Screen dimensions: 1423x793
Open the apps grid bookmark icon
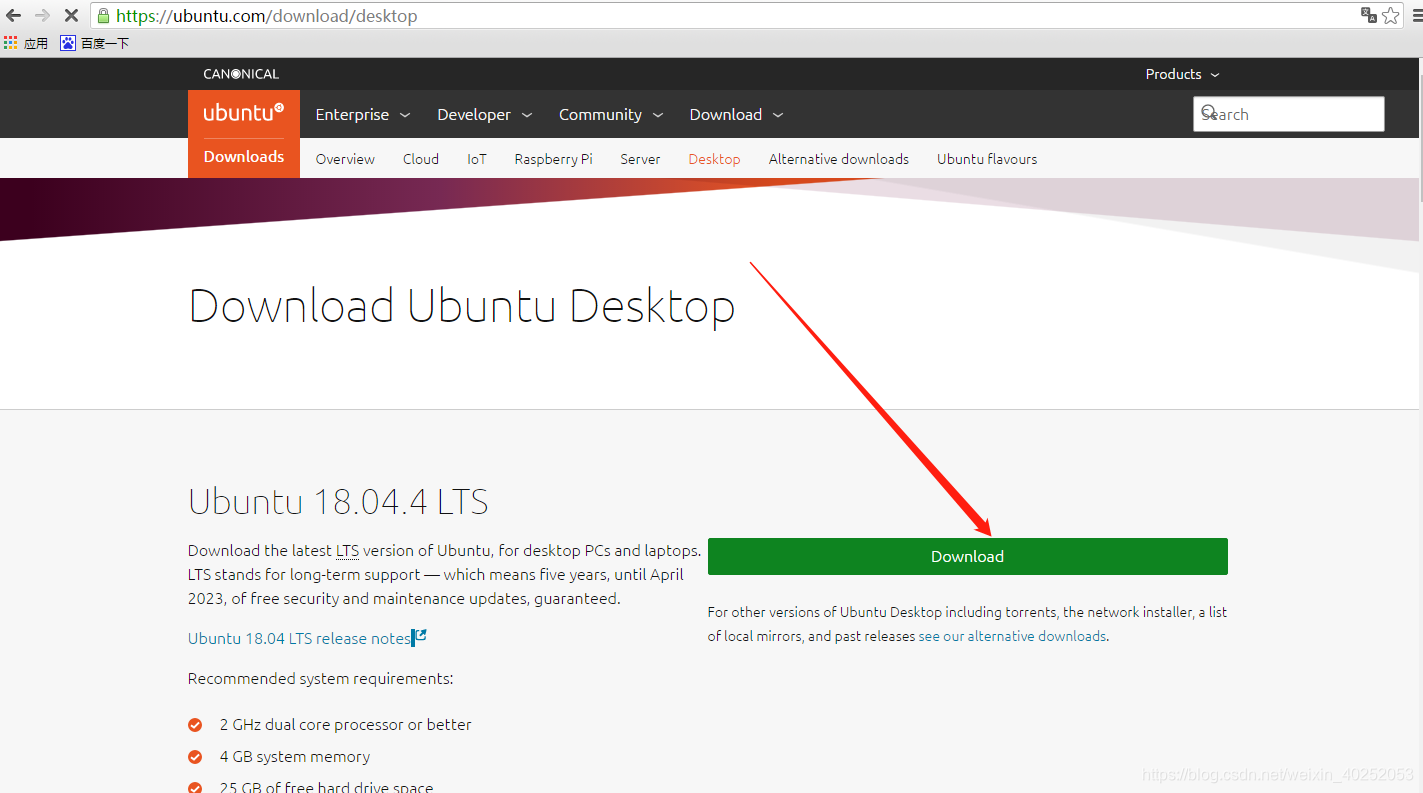pyautogui.click(x=11, y=43)
